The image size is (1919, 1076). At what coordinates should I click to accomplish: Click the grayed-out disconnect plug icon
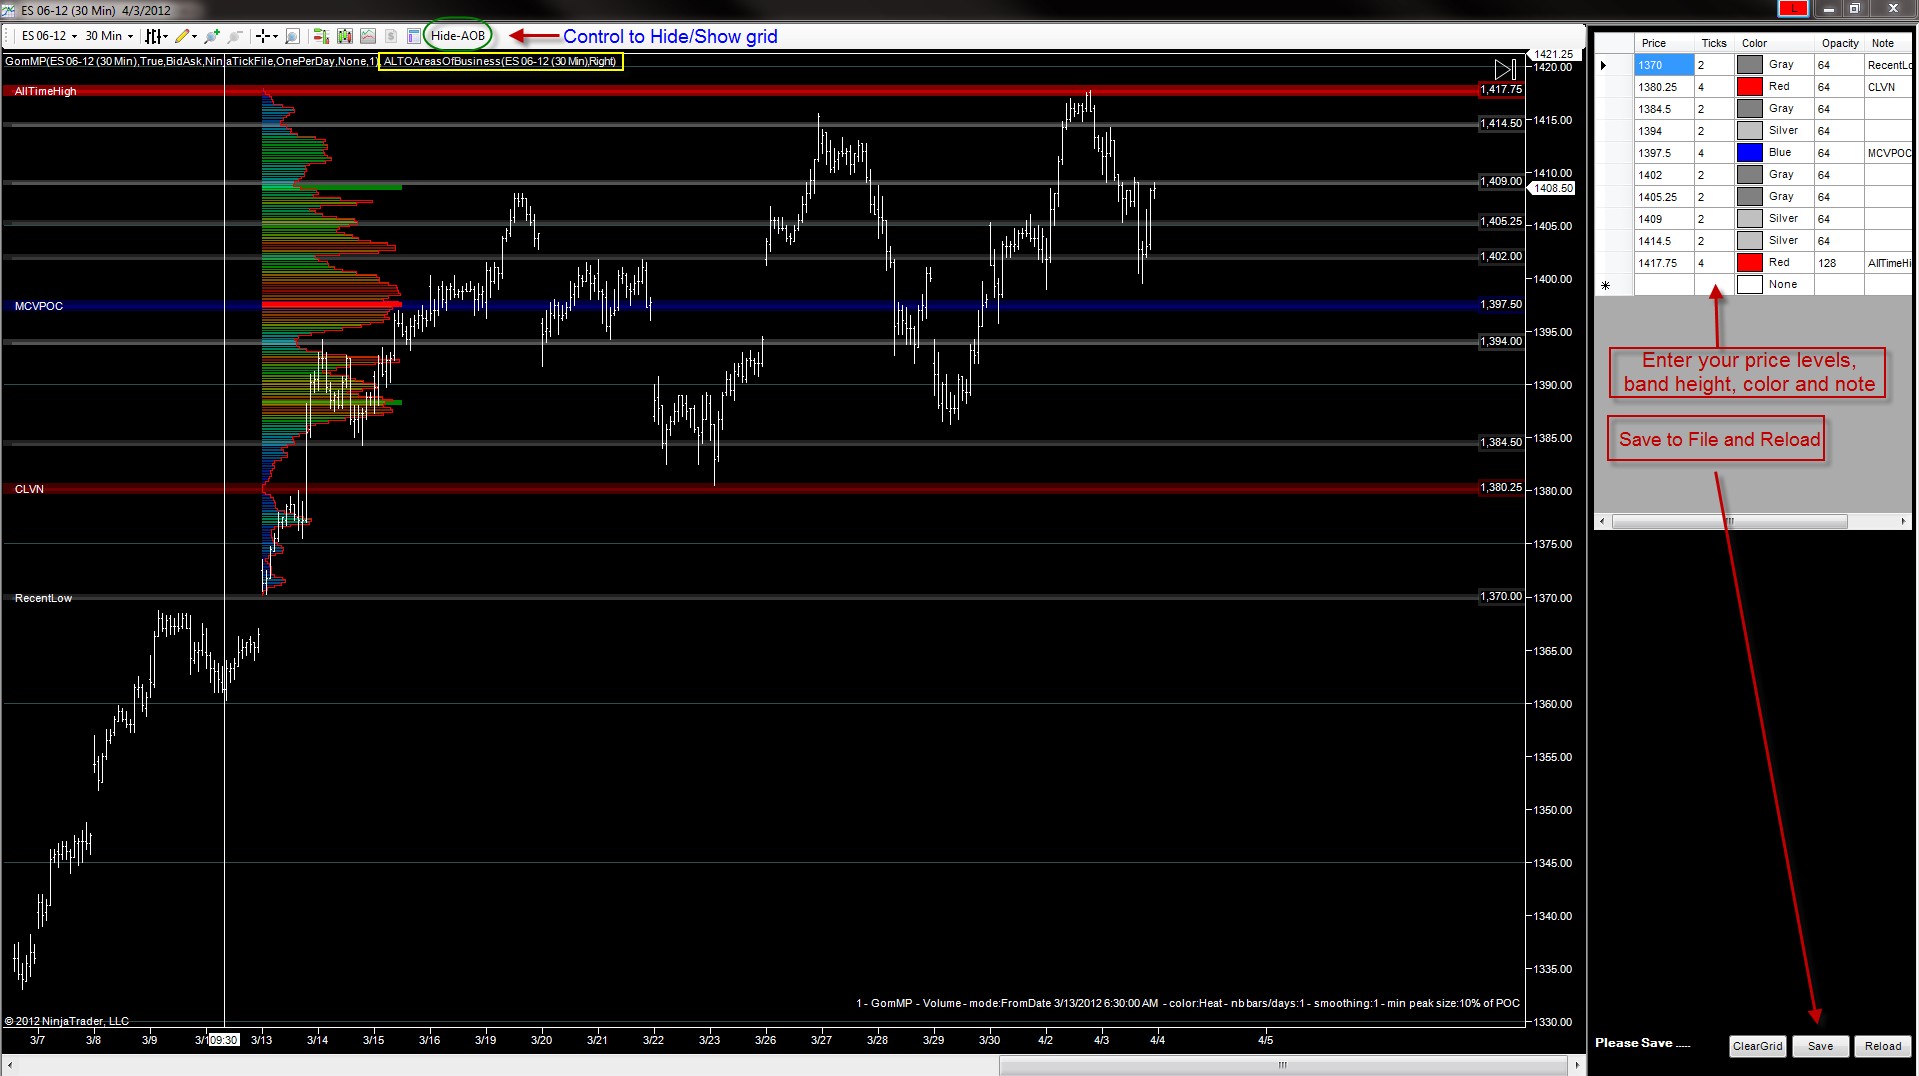(x=235, y=36)
